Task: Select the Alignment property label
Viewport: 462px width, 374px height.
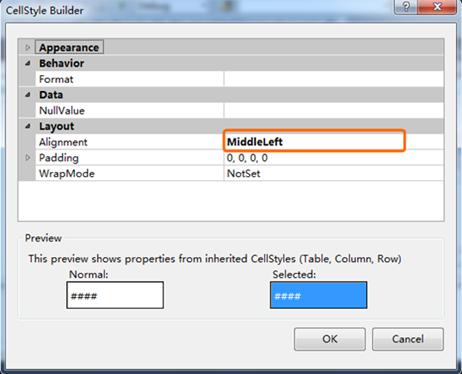Action: [x=63, y=142]
